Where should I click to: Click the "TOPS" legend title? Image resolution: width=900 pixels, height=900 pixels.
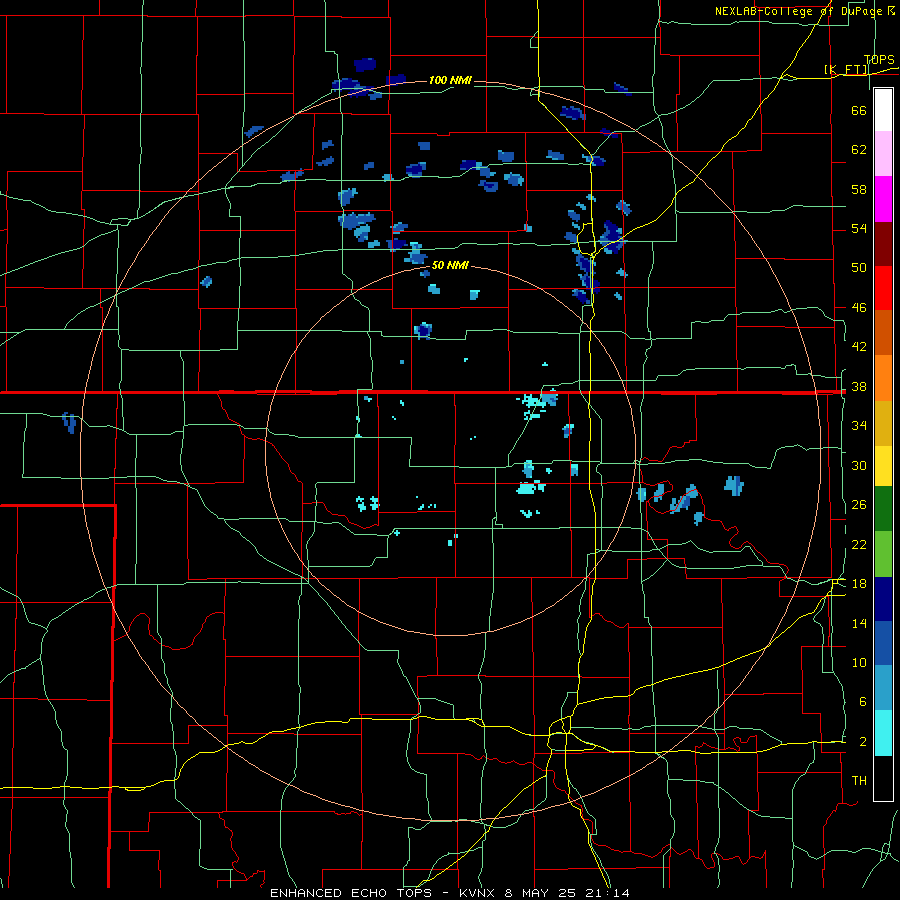pyautogui.click(x=879, y=60)
